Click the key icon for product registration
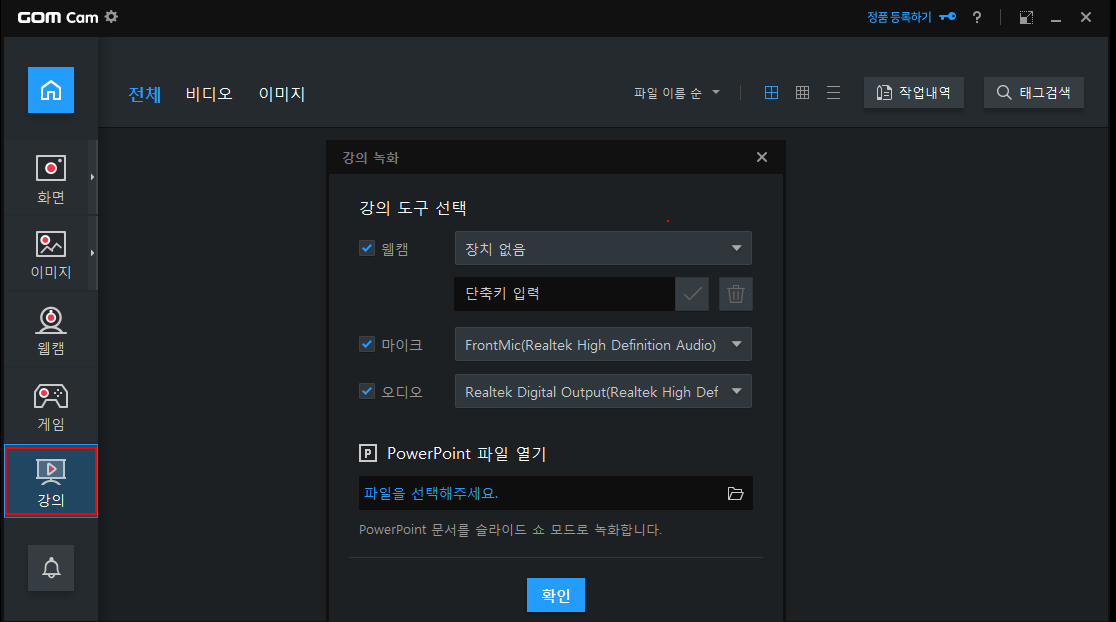 click(x=947, y=16)
